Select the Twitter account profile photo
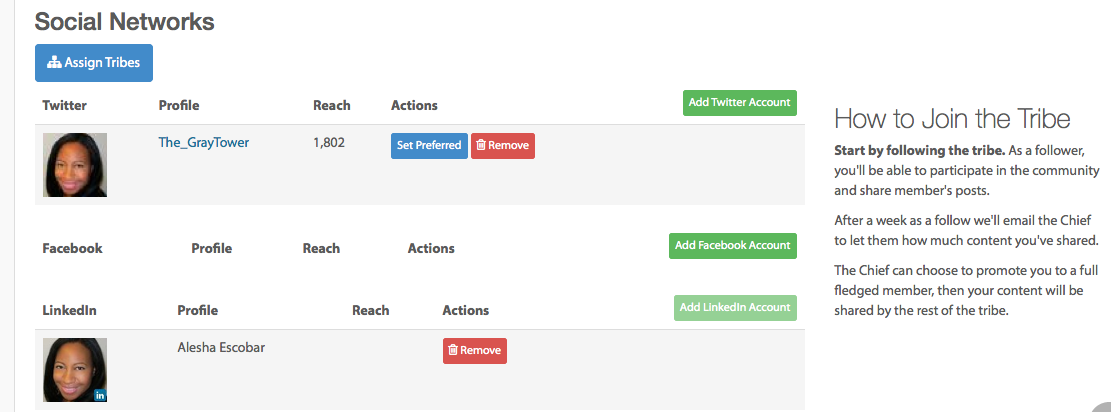Viewport: 1111px width, 412px height. tap(75, 165)
